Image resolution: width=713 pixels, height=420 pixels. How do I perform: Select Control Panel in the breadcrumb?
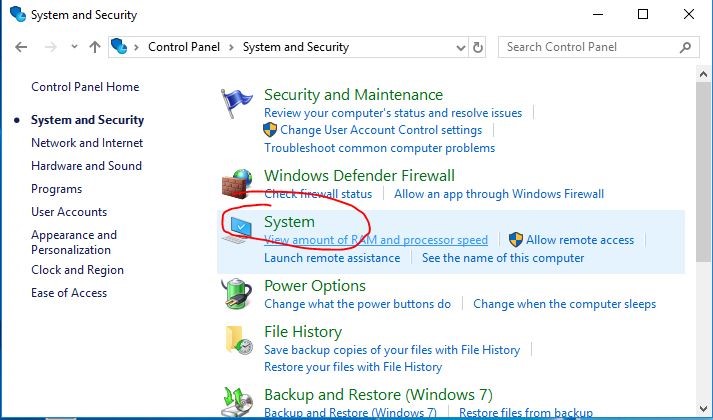tap(184, 47)
